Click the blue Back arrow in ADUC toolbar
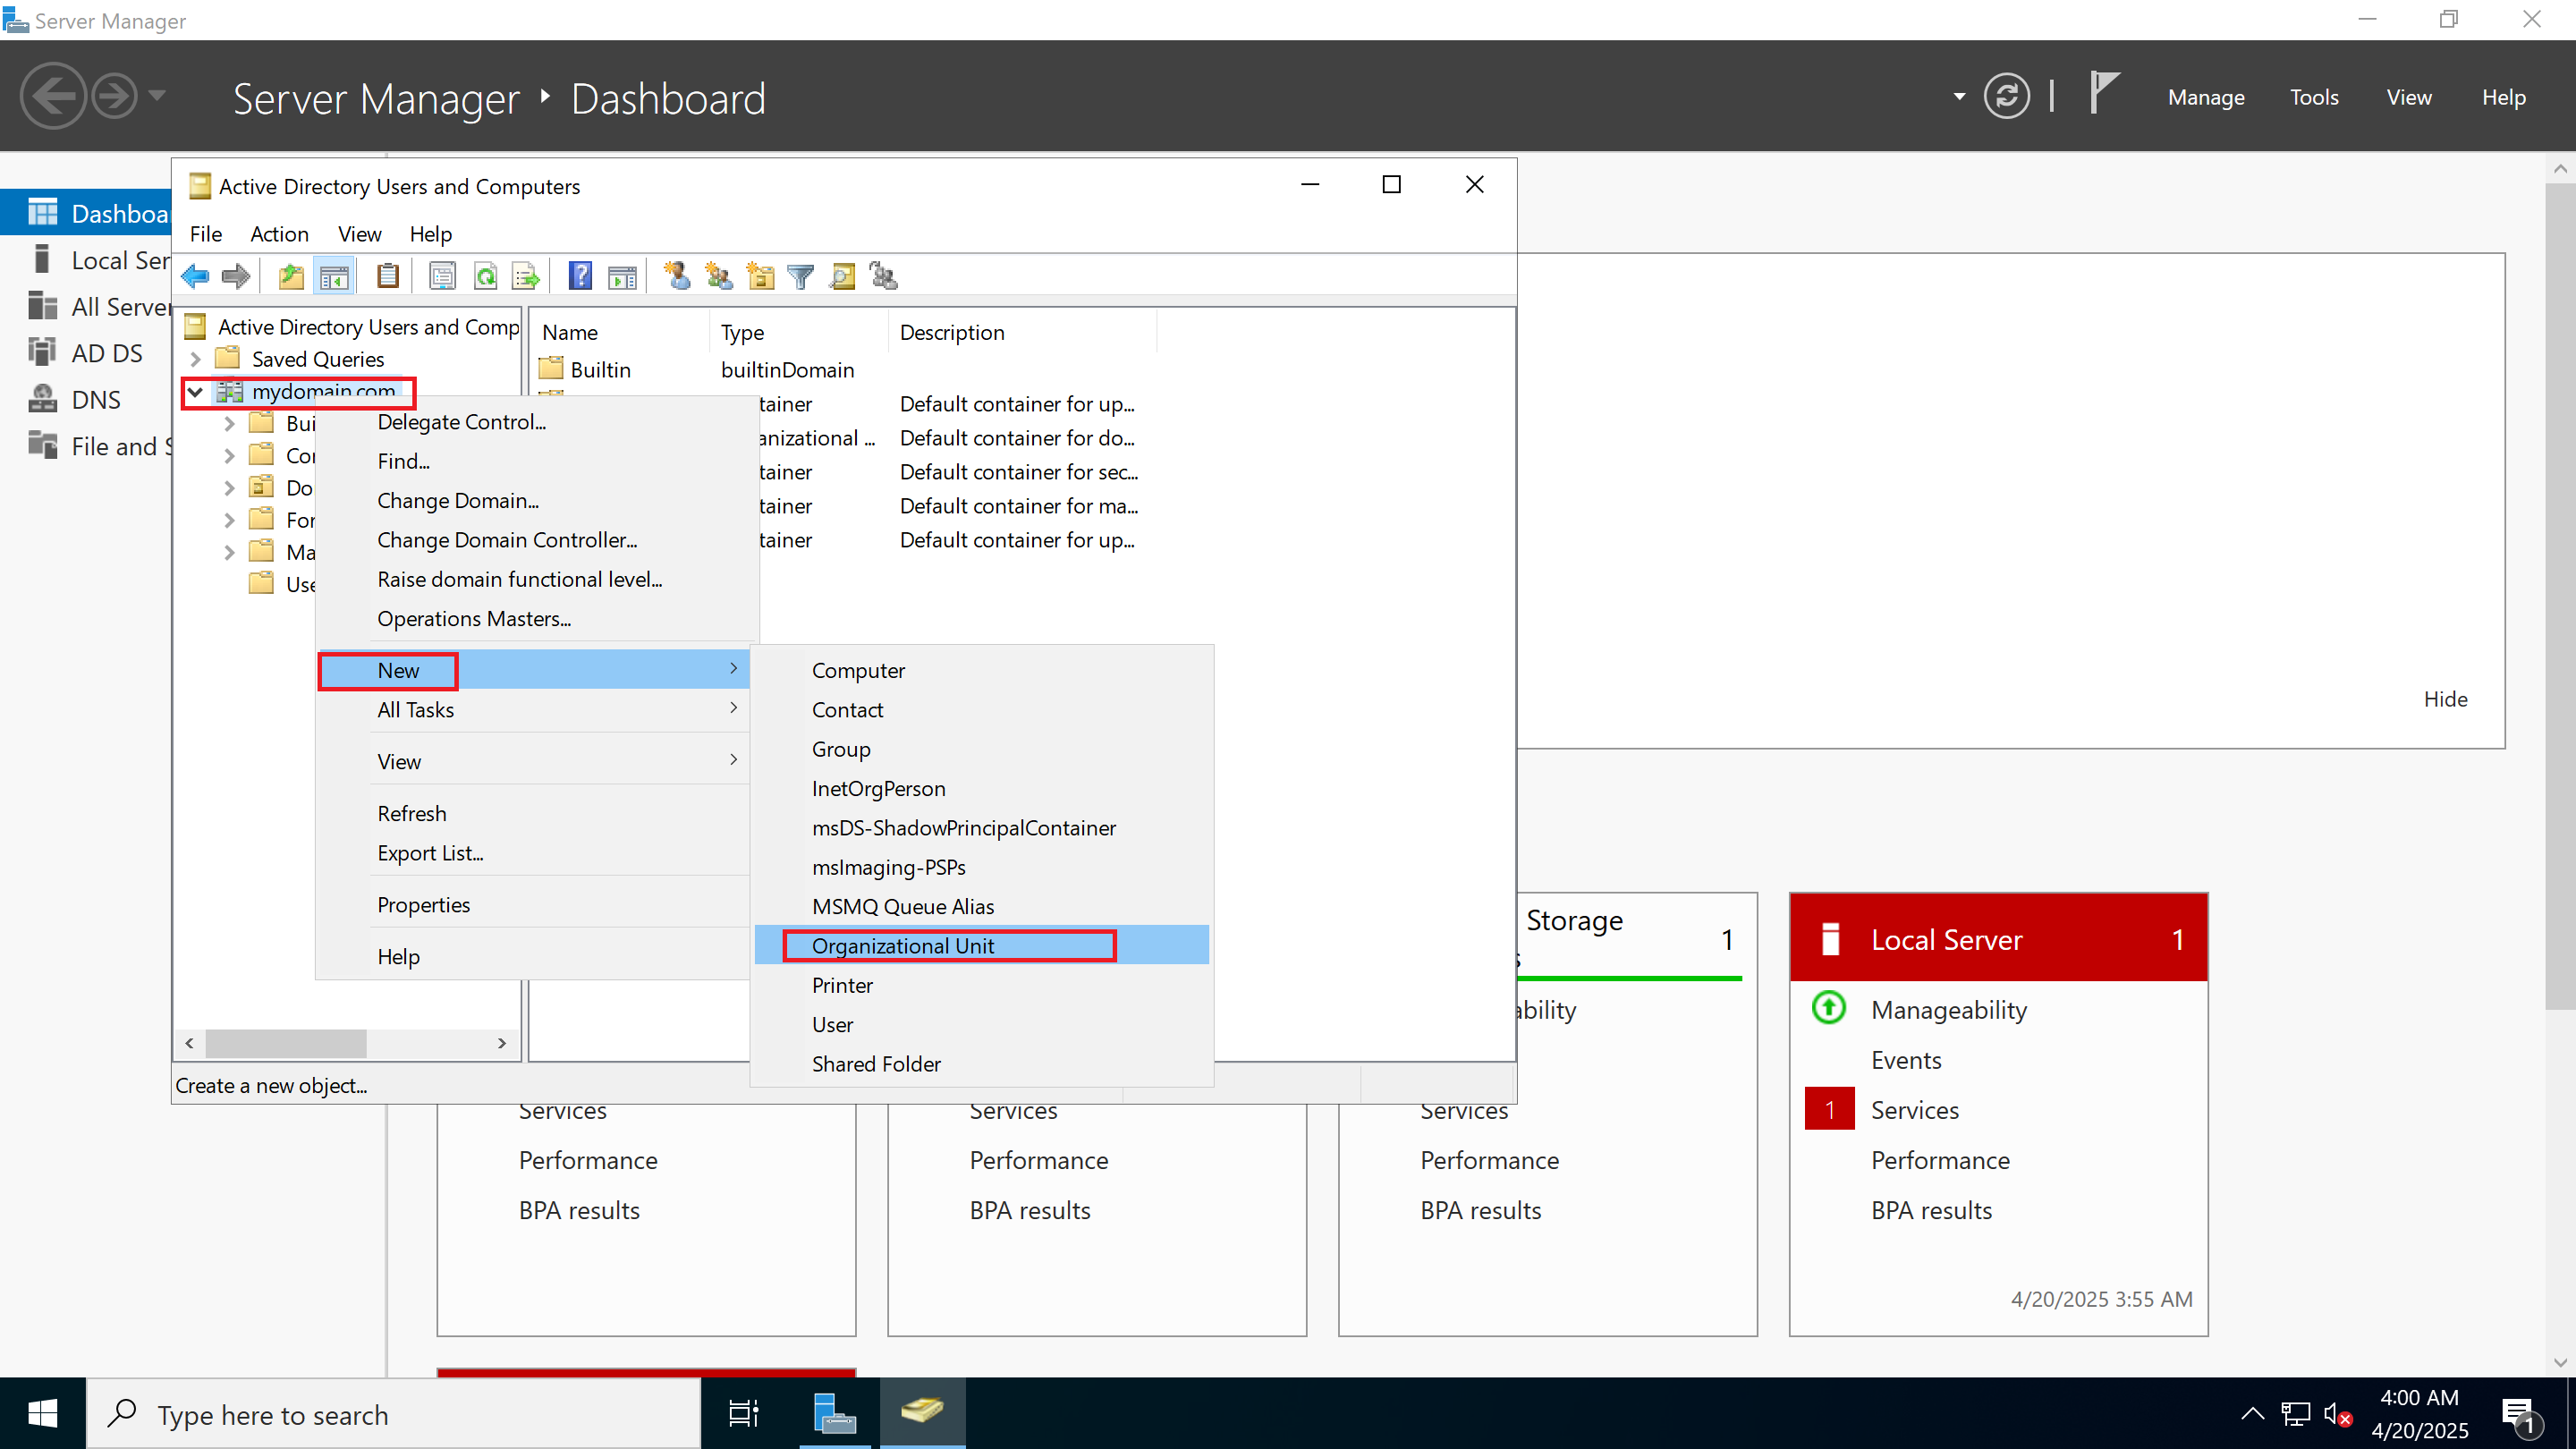Screen dimensions: 2576x1449 (x=195, y=276)
